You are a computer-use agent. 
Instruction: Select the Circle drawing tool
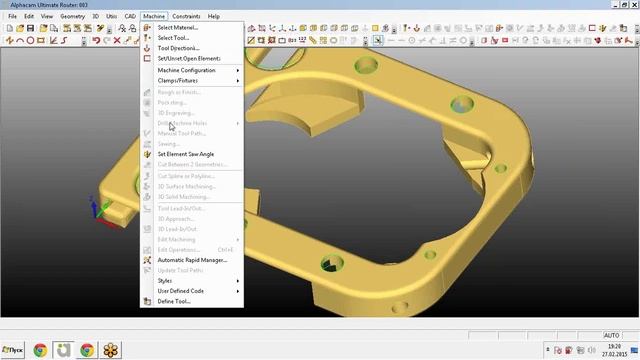pos(30,40)
